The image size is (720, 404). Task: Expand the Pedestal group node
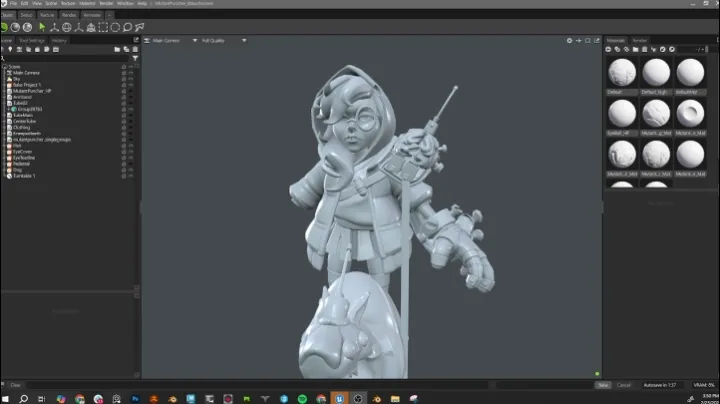click(x=4, y=164)
